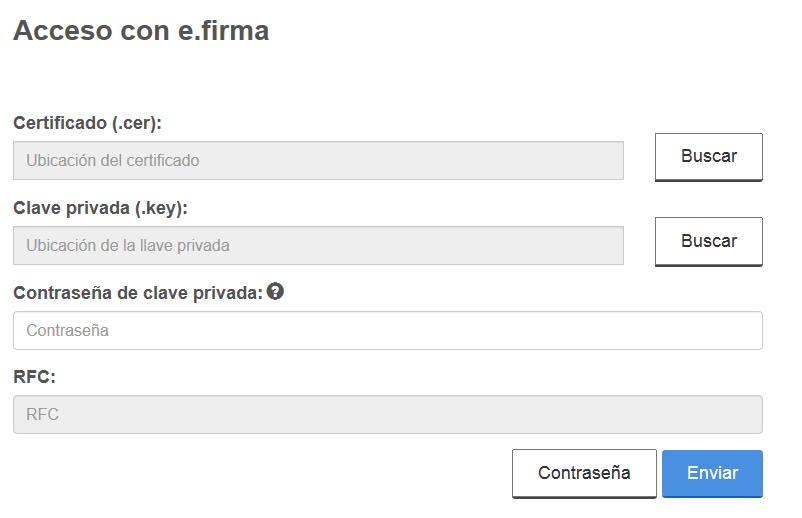
Task: Click the Acceso con e.firma heading
Action: tap(141, 31)
